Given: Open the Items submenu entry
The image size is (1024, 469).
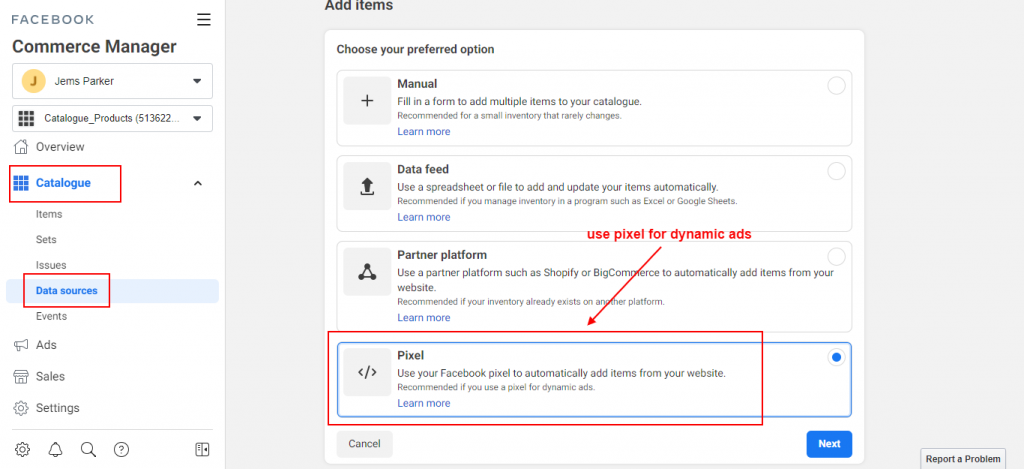Looking at the screenshot, I should (49, 214).
